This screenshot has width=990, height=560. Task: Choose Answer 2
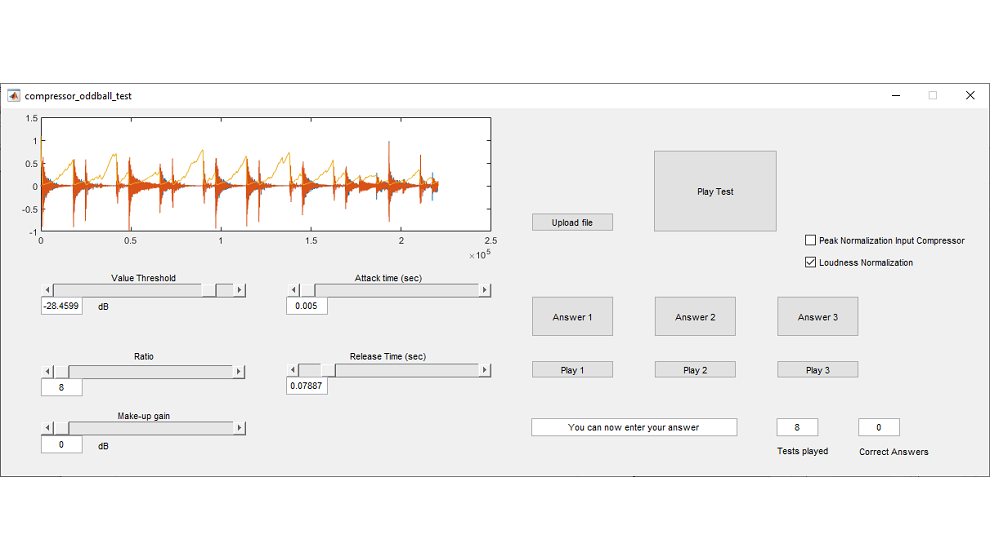[x=695, y=316]
